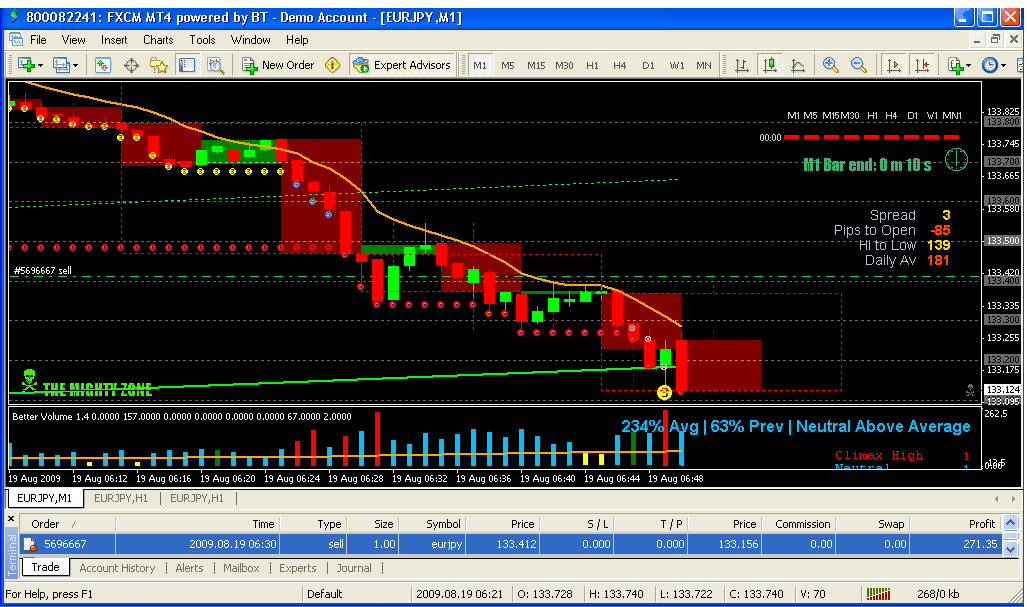1027x607 pixels.
Task: Open the Alerts tab
Action: click(189, 568)
